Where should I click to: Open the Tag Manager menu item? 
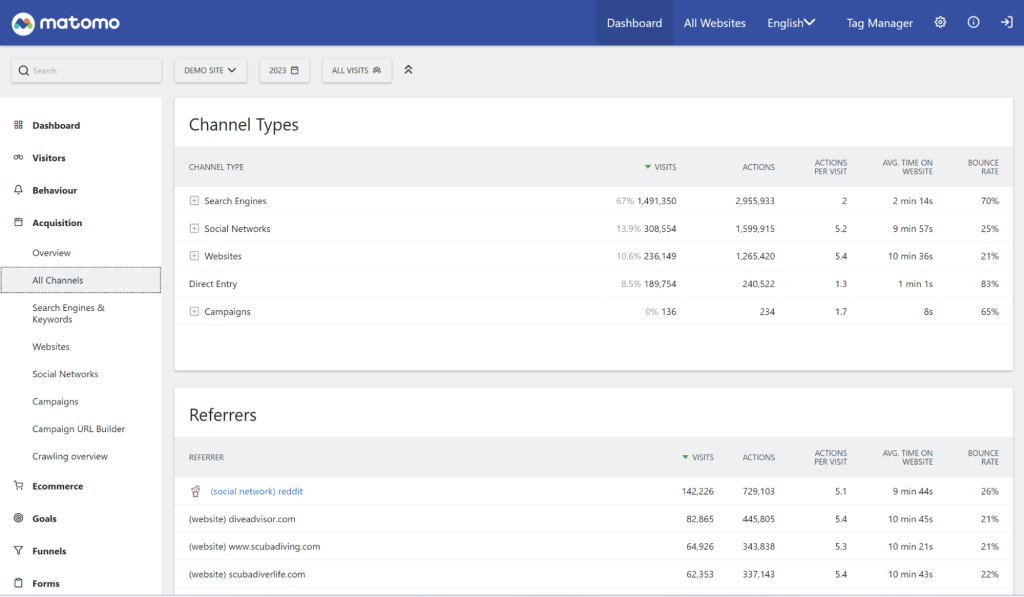click(x=879, y=22)
